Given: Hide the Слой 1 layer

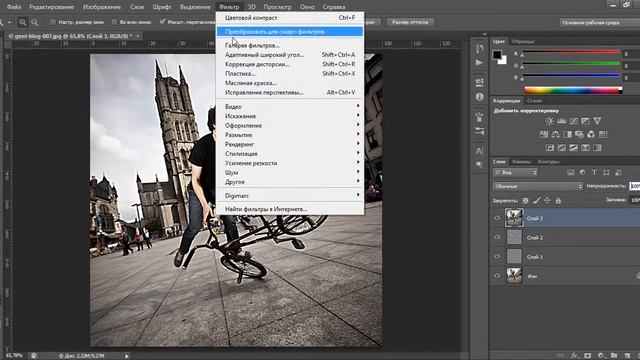Looking at the screenshot, I should point(497,256).
